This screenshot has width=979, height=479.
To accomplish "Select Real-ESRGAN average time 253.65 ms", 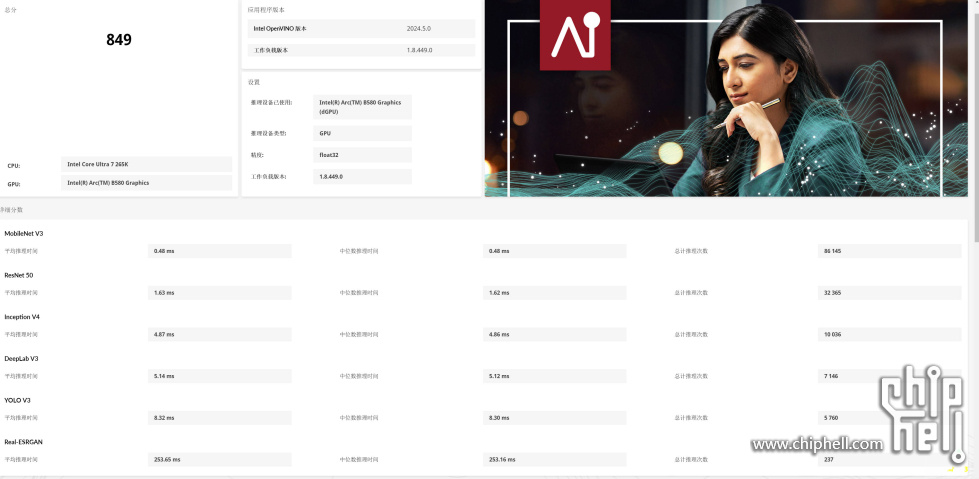I will (x=220, y=460).
